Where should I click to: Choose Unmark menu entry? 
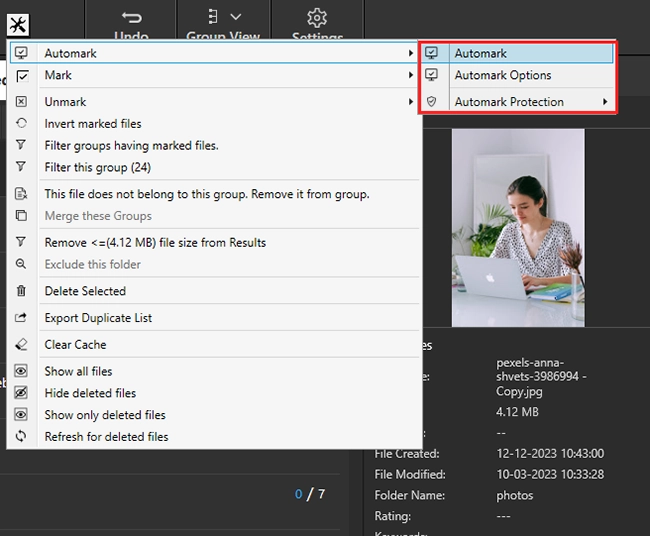click(x=214, y=102)
